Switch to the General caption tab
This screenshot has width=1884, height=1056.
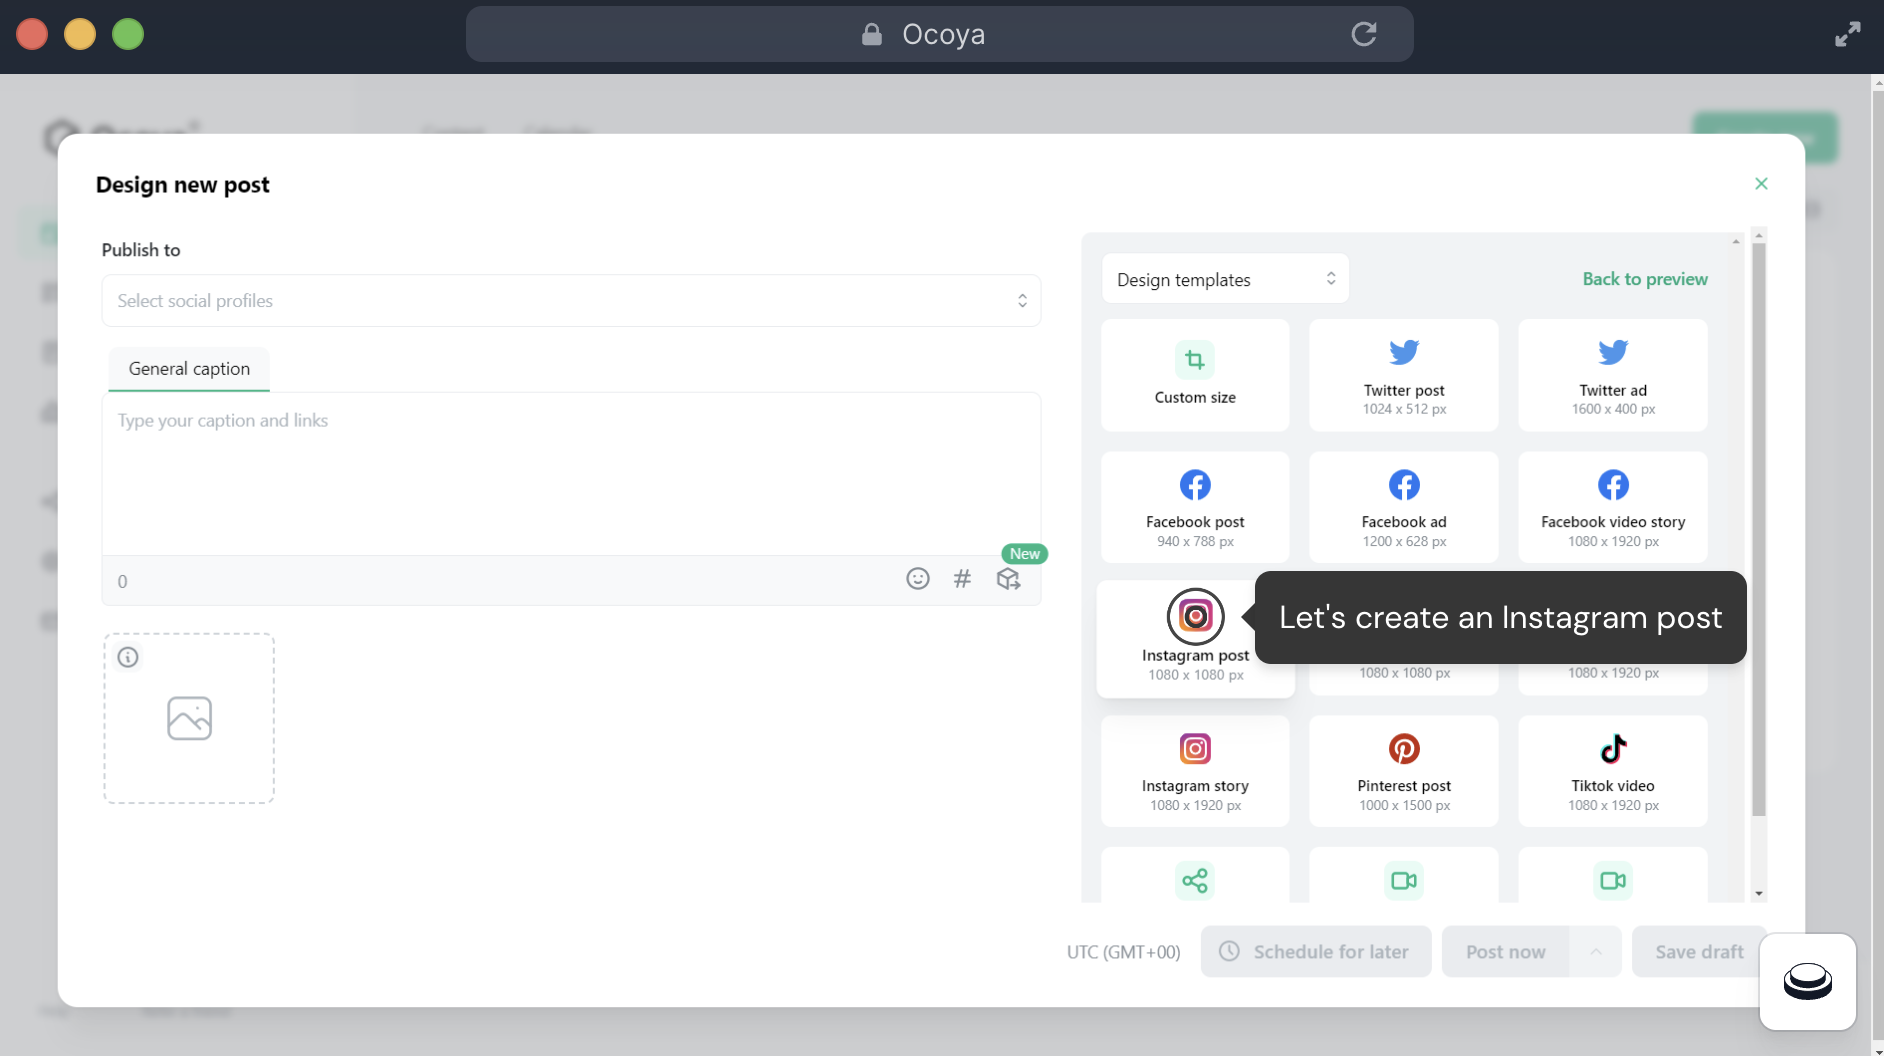coord(189,369)
